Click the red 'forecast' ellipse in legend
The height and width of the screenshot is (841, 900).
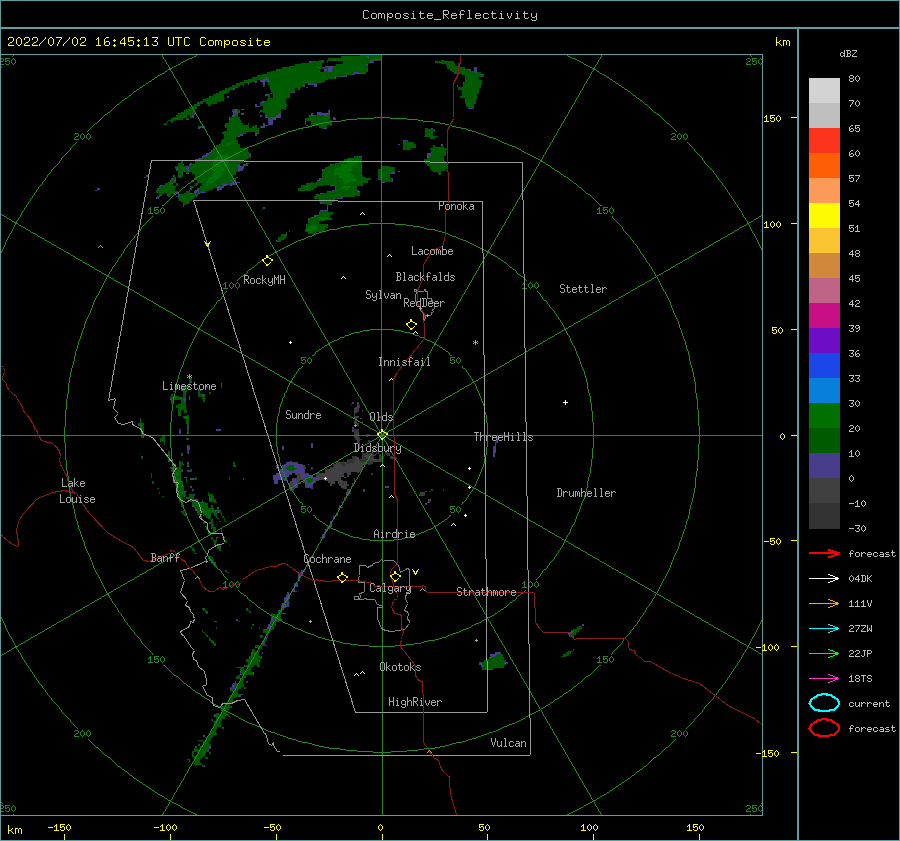(824, 728)
